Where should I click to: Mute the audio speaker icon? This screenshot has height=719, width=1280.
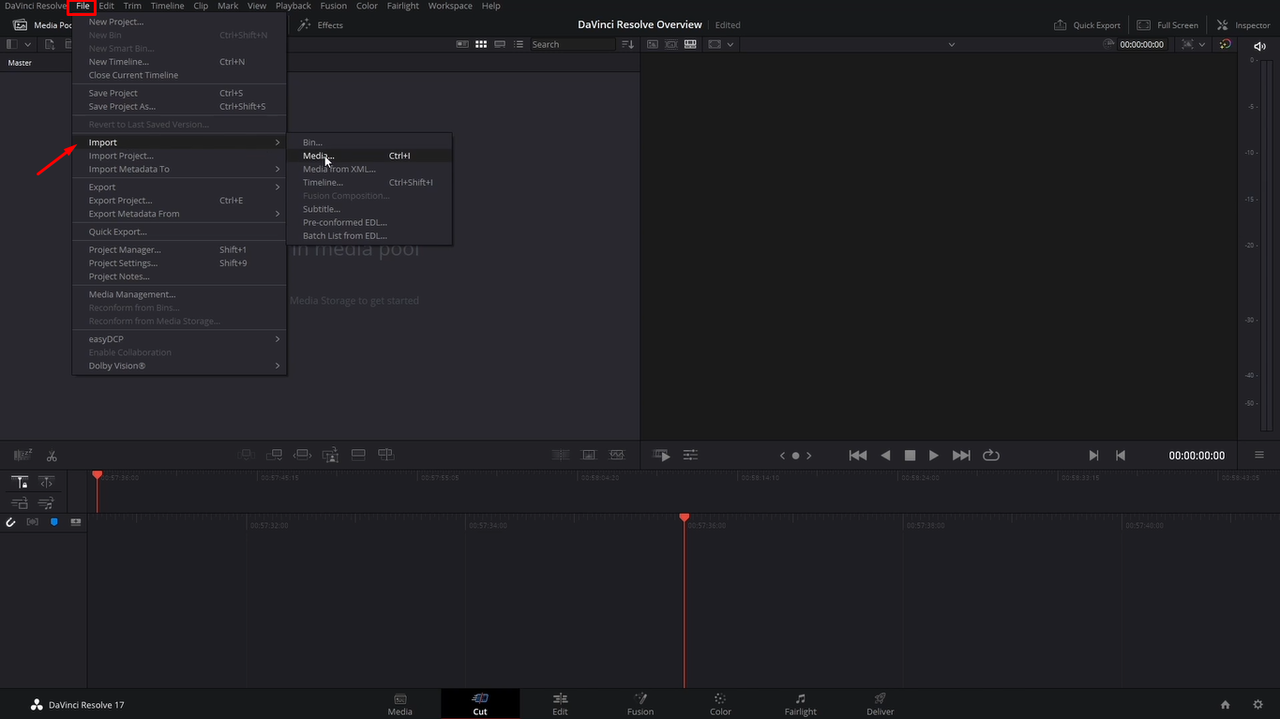(1259, 46)
